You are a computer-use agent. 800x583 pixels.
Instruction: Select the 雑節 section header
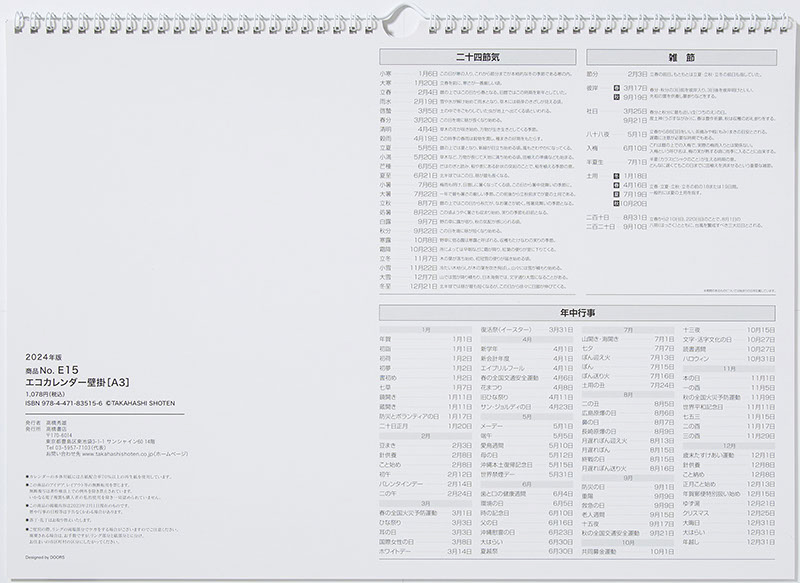click(685, 57)
